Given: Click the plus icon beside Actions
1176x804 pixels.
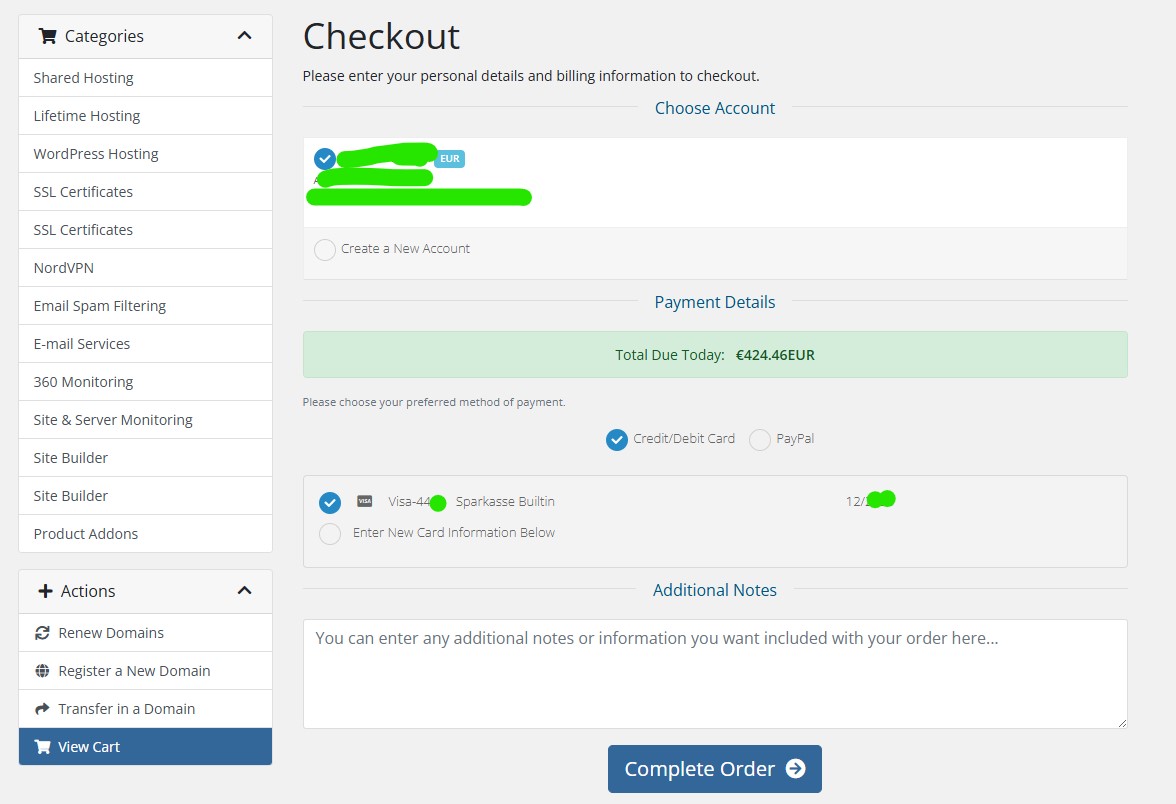Looking at the screenshot, I should [x=45, y=591].
